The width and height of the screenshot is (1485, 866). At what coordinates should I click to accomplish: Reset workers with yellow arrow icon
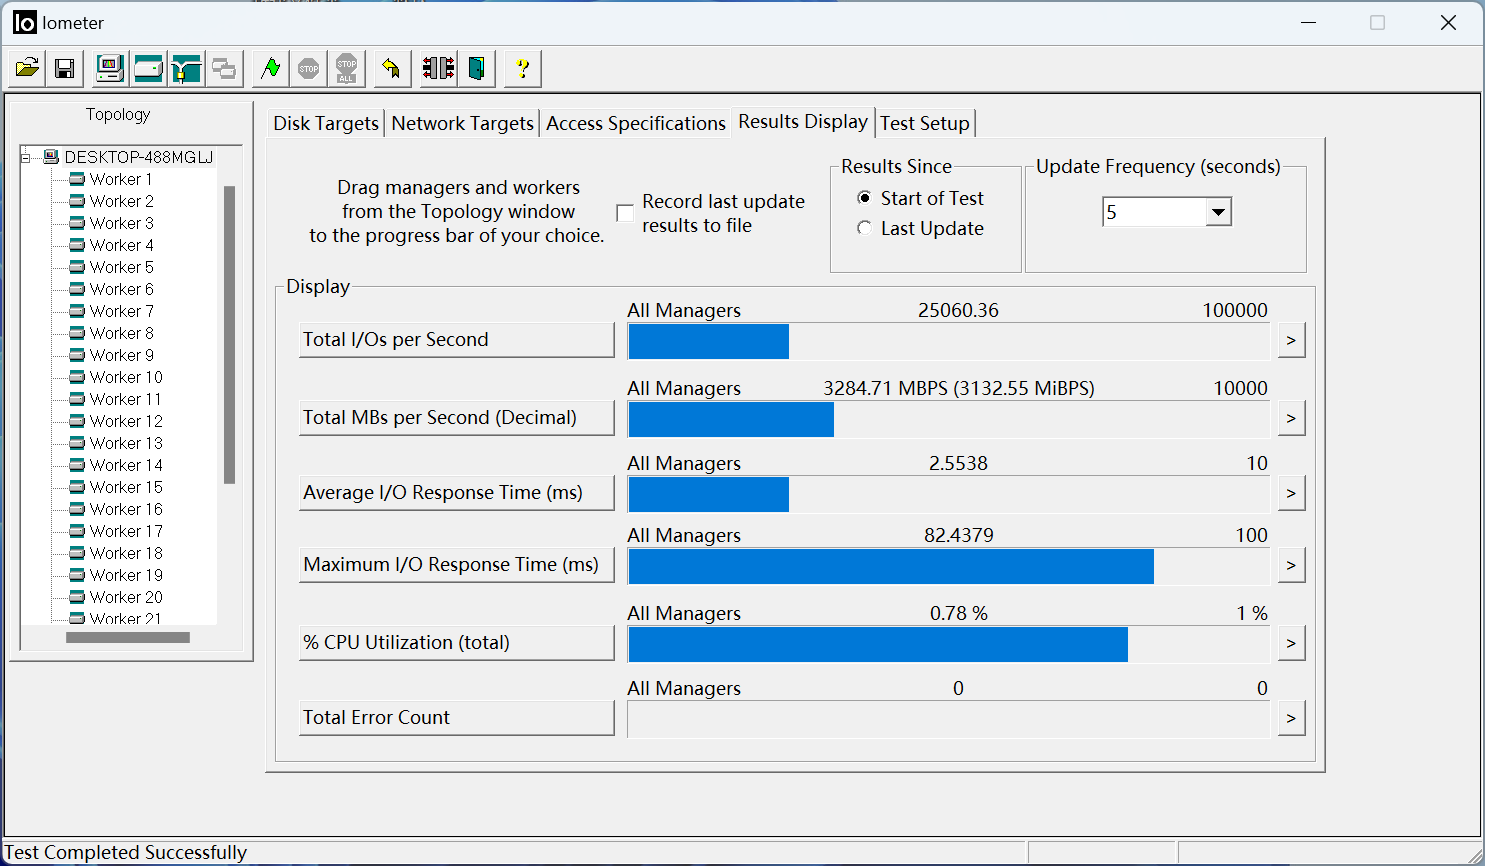[x=391, y=68]
